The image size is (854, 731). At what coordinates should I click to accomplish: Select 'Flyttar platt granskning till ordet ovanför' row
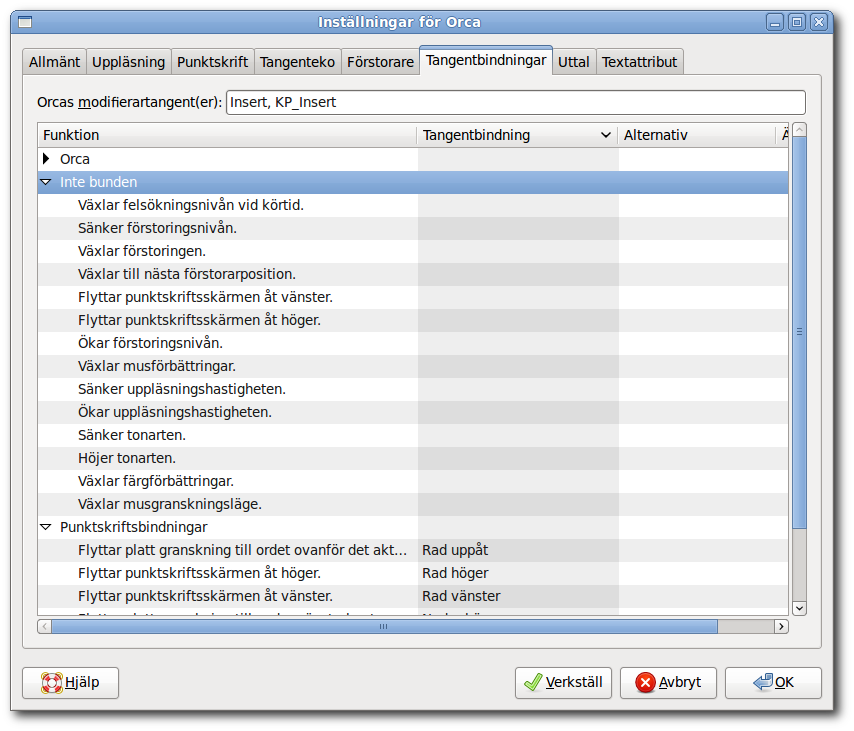413,550
